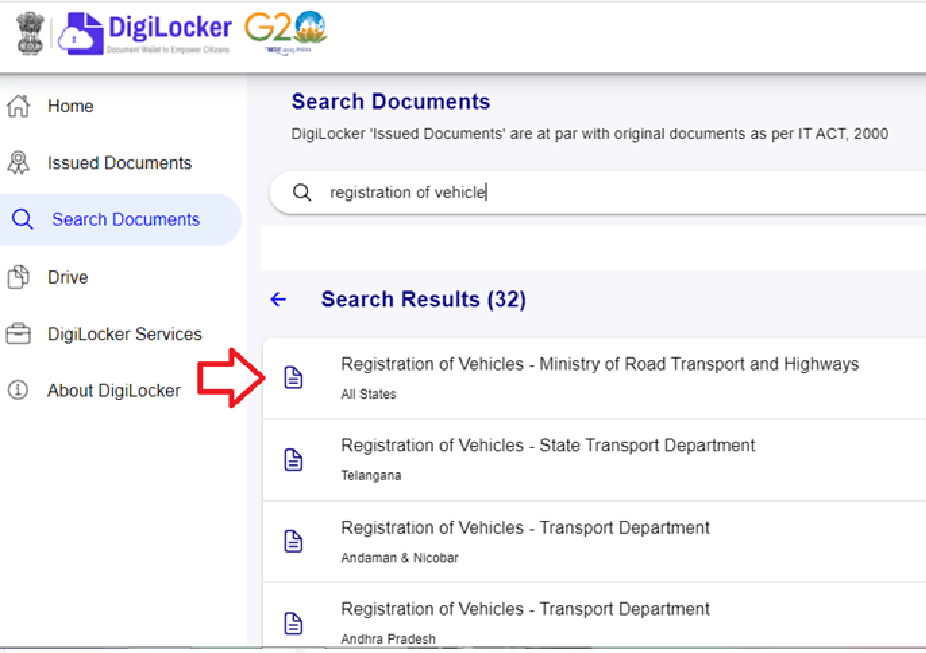Click the document icon beside the Ministry result
926x653 pixels.
(293, 373)
